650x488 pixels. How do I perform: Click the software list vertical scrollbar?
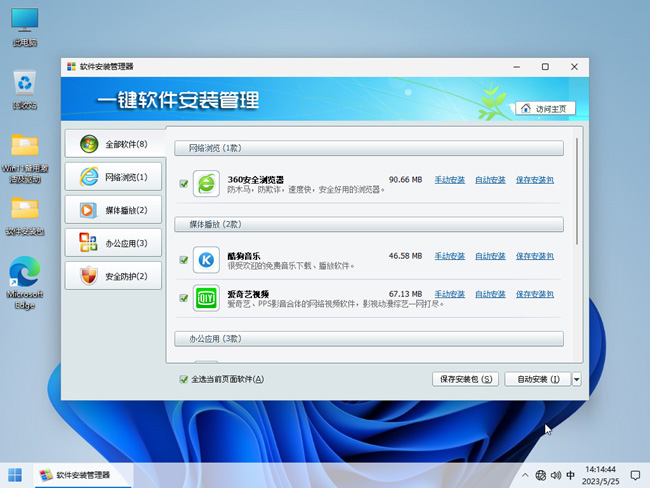577,191
